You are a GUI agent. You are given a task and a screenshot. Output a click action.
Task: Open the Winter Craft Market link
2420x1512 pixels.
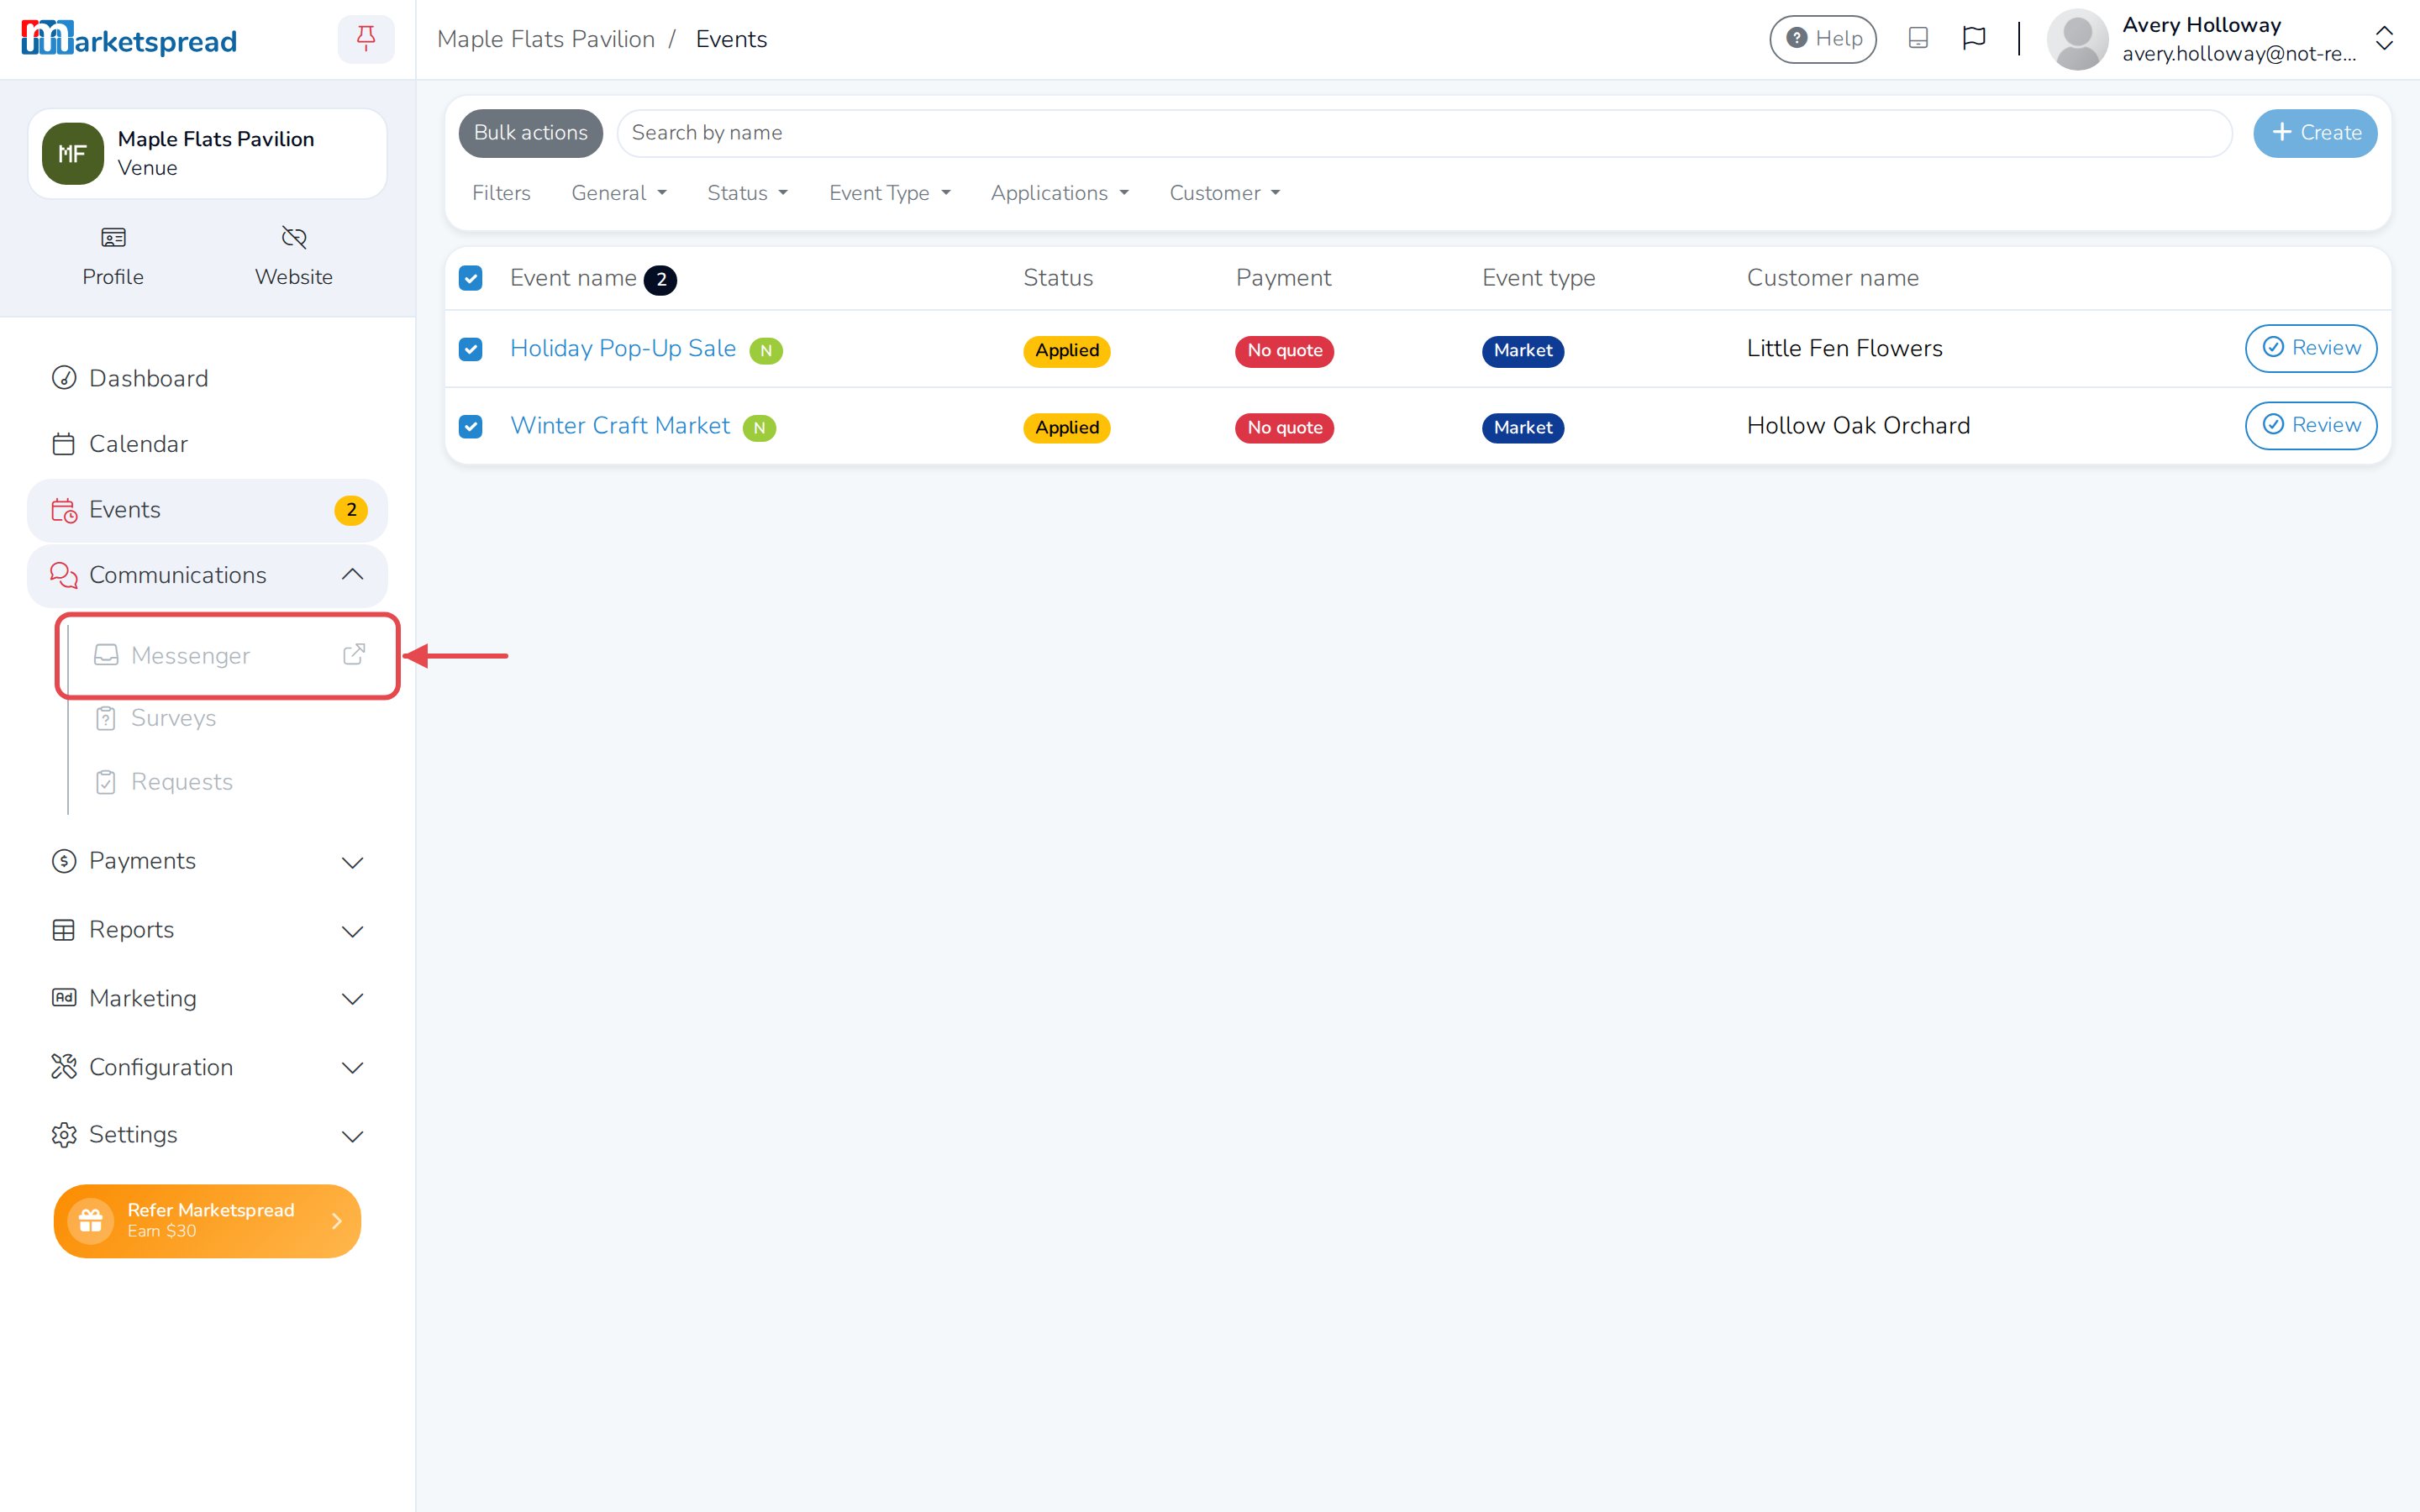(620, 426)
